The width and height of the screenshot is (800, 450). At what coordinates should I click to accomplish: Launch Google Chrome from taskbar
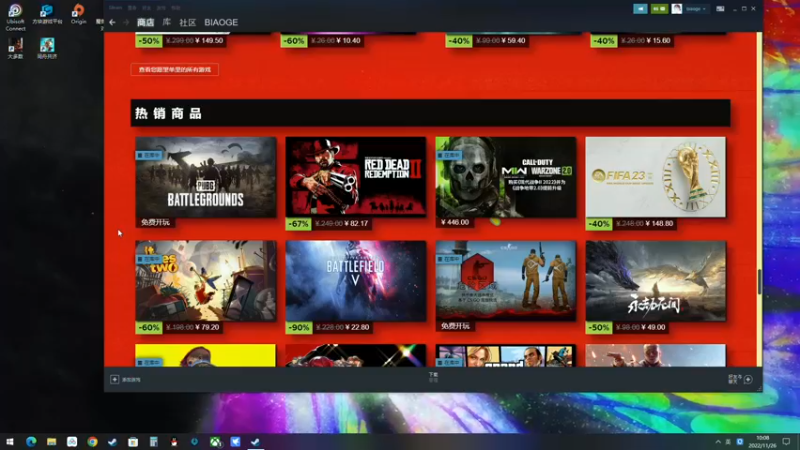(92, 441)
